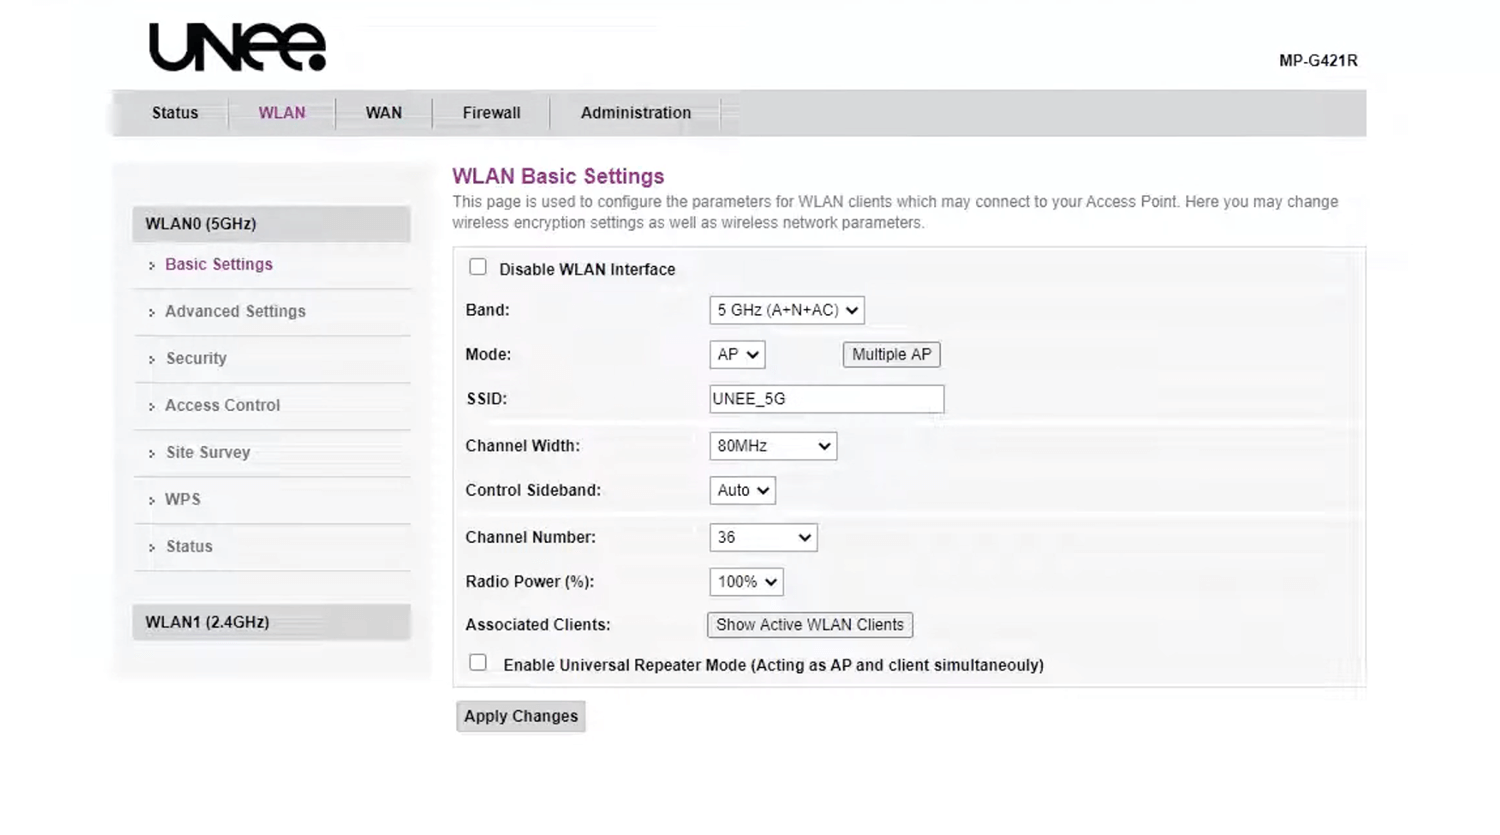Screen dimensions: 1500x835
Task: Click the Apply Changes button
Action: coord(520,716)
